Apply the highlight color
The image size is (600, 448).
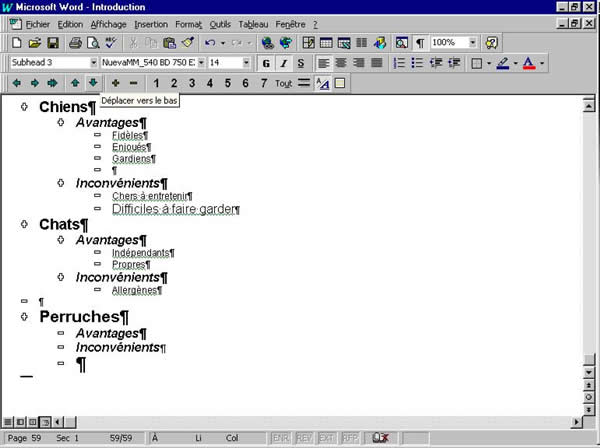pos(503,63)
